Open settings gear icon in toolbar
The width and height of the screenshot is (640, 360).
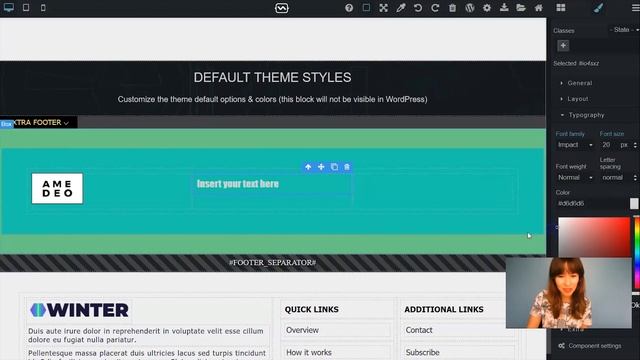click(487, 8)
